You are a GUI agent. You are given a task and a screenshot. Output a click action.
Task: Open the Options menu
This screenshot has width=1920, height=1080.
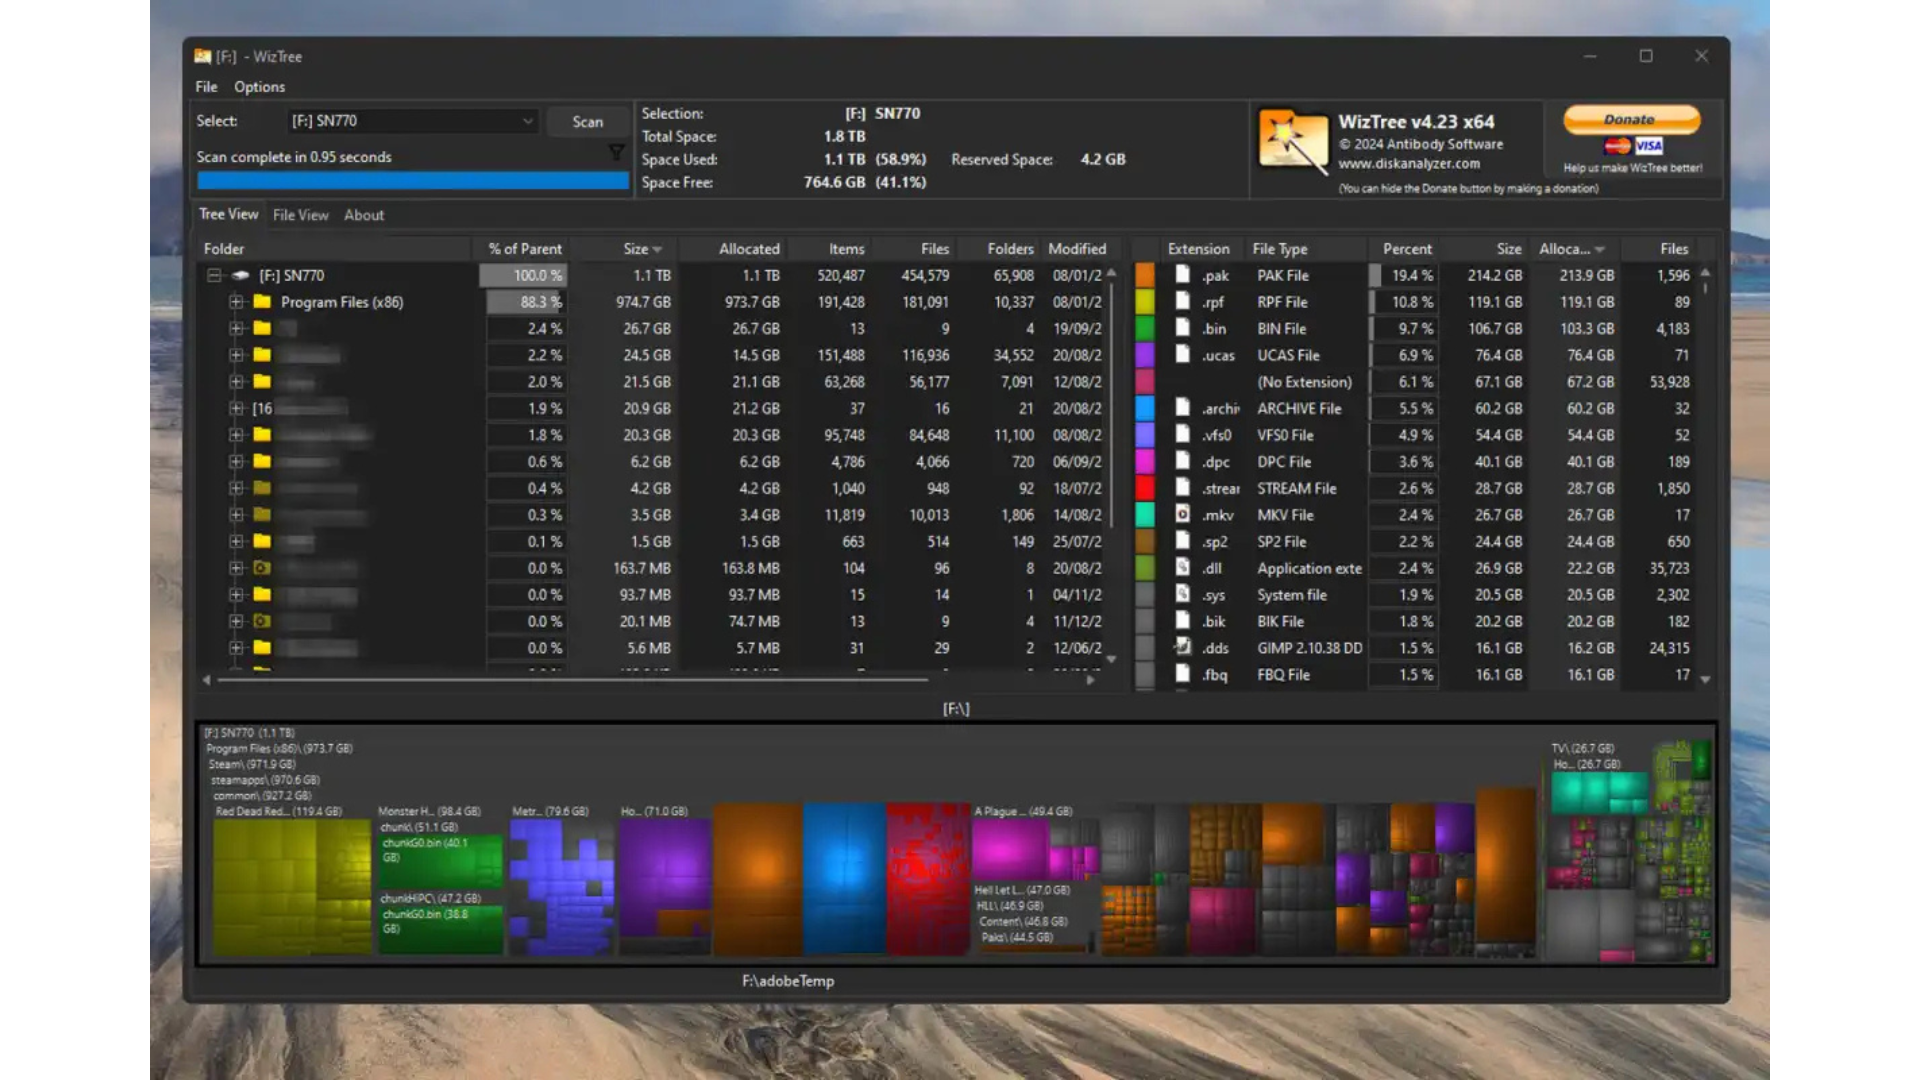click(x=259, y=87)
